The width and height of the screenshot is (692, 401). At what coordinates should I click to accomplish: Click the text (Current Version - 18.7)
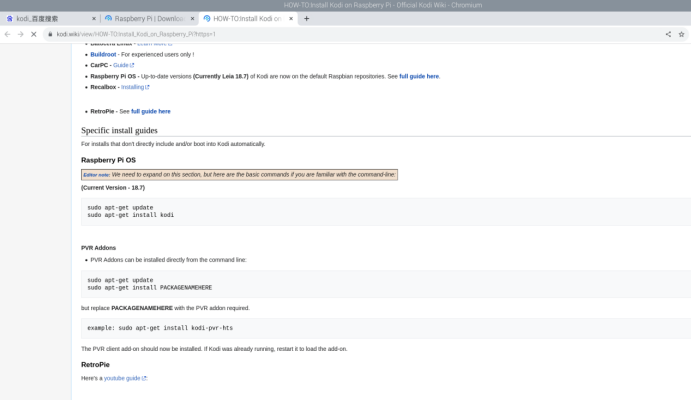tap(113, 188)
